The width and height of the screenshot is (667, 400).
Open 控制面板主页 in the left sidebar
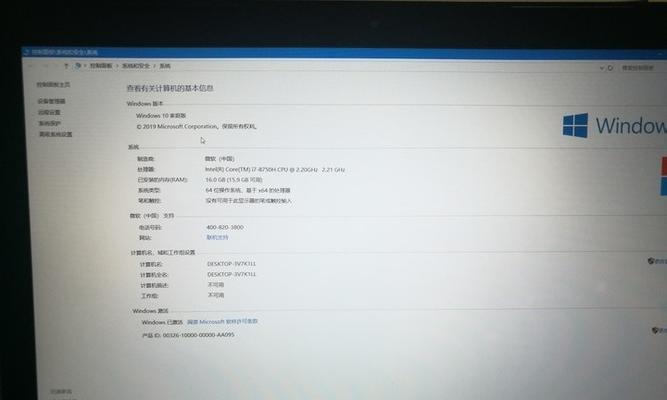[x=53, y=85]
